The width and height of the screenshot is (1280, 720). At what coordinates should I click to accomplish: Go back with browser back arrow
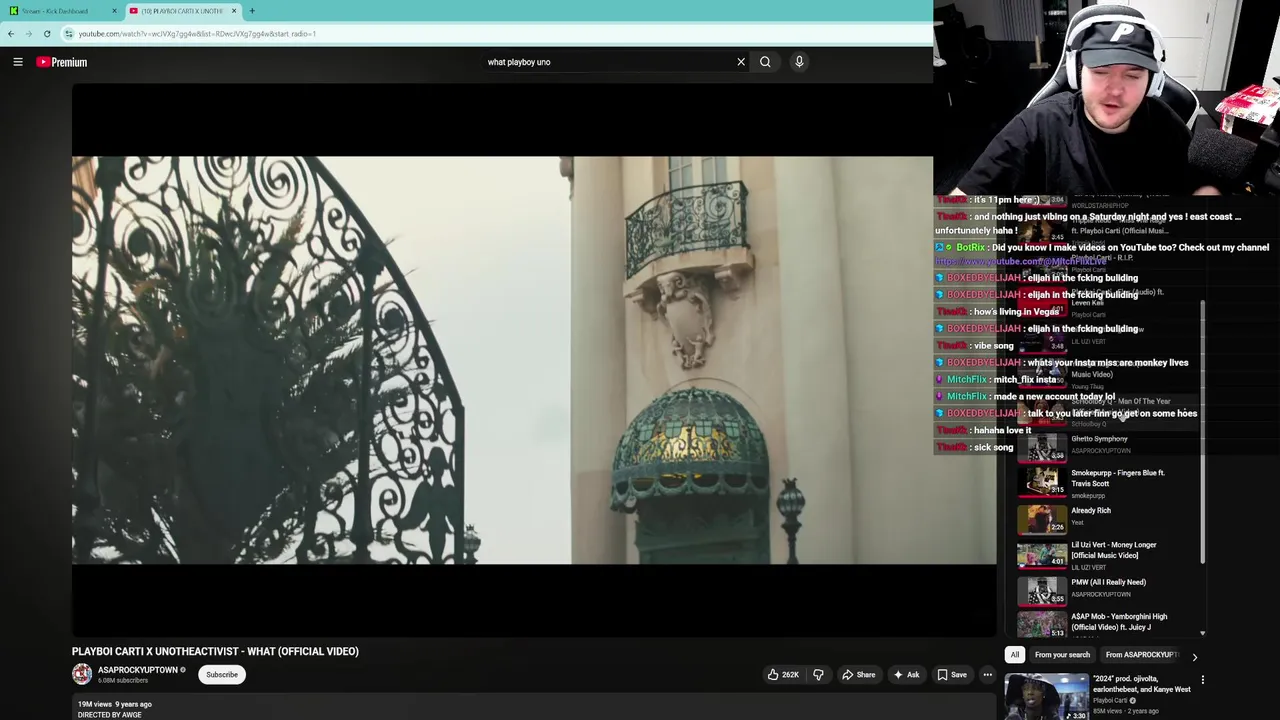[x=11, y=34]
